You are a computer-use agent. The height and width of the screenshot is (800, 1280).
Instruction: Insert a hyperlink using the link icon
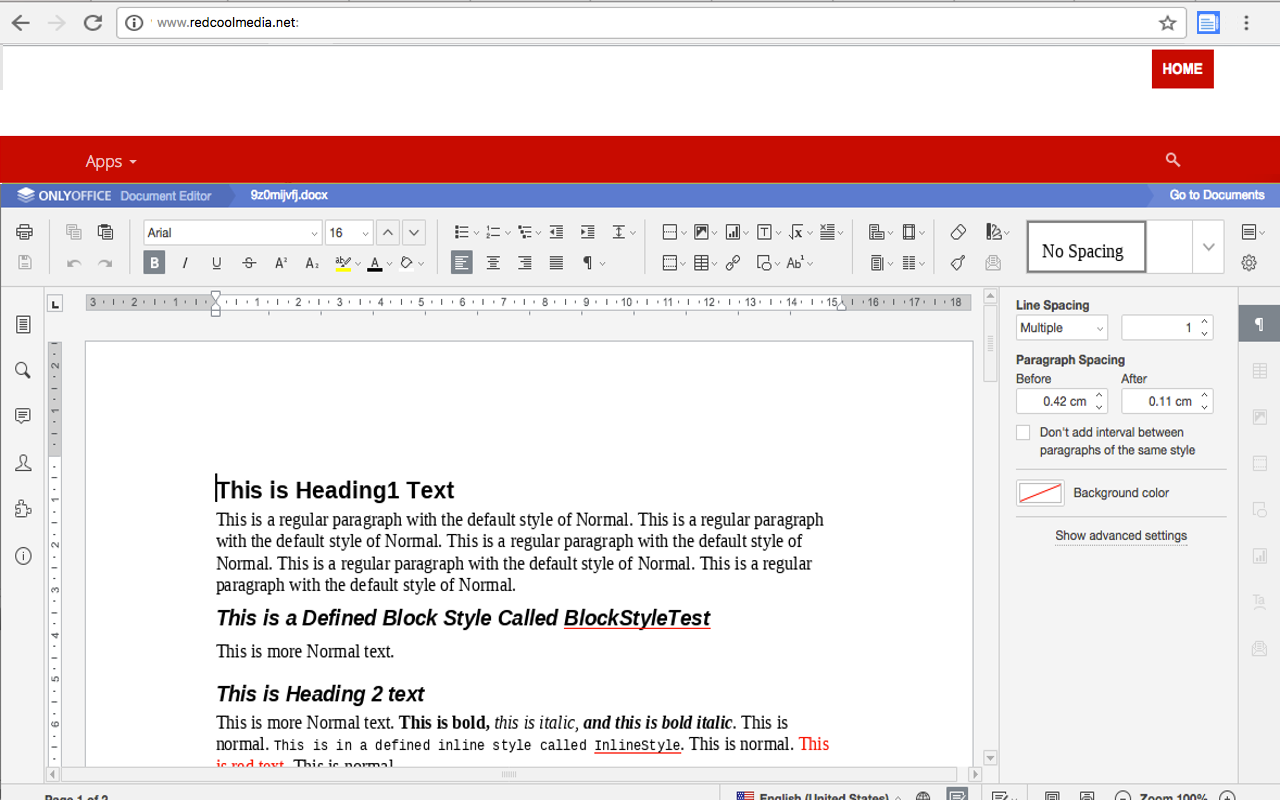tap(733, 263)
